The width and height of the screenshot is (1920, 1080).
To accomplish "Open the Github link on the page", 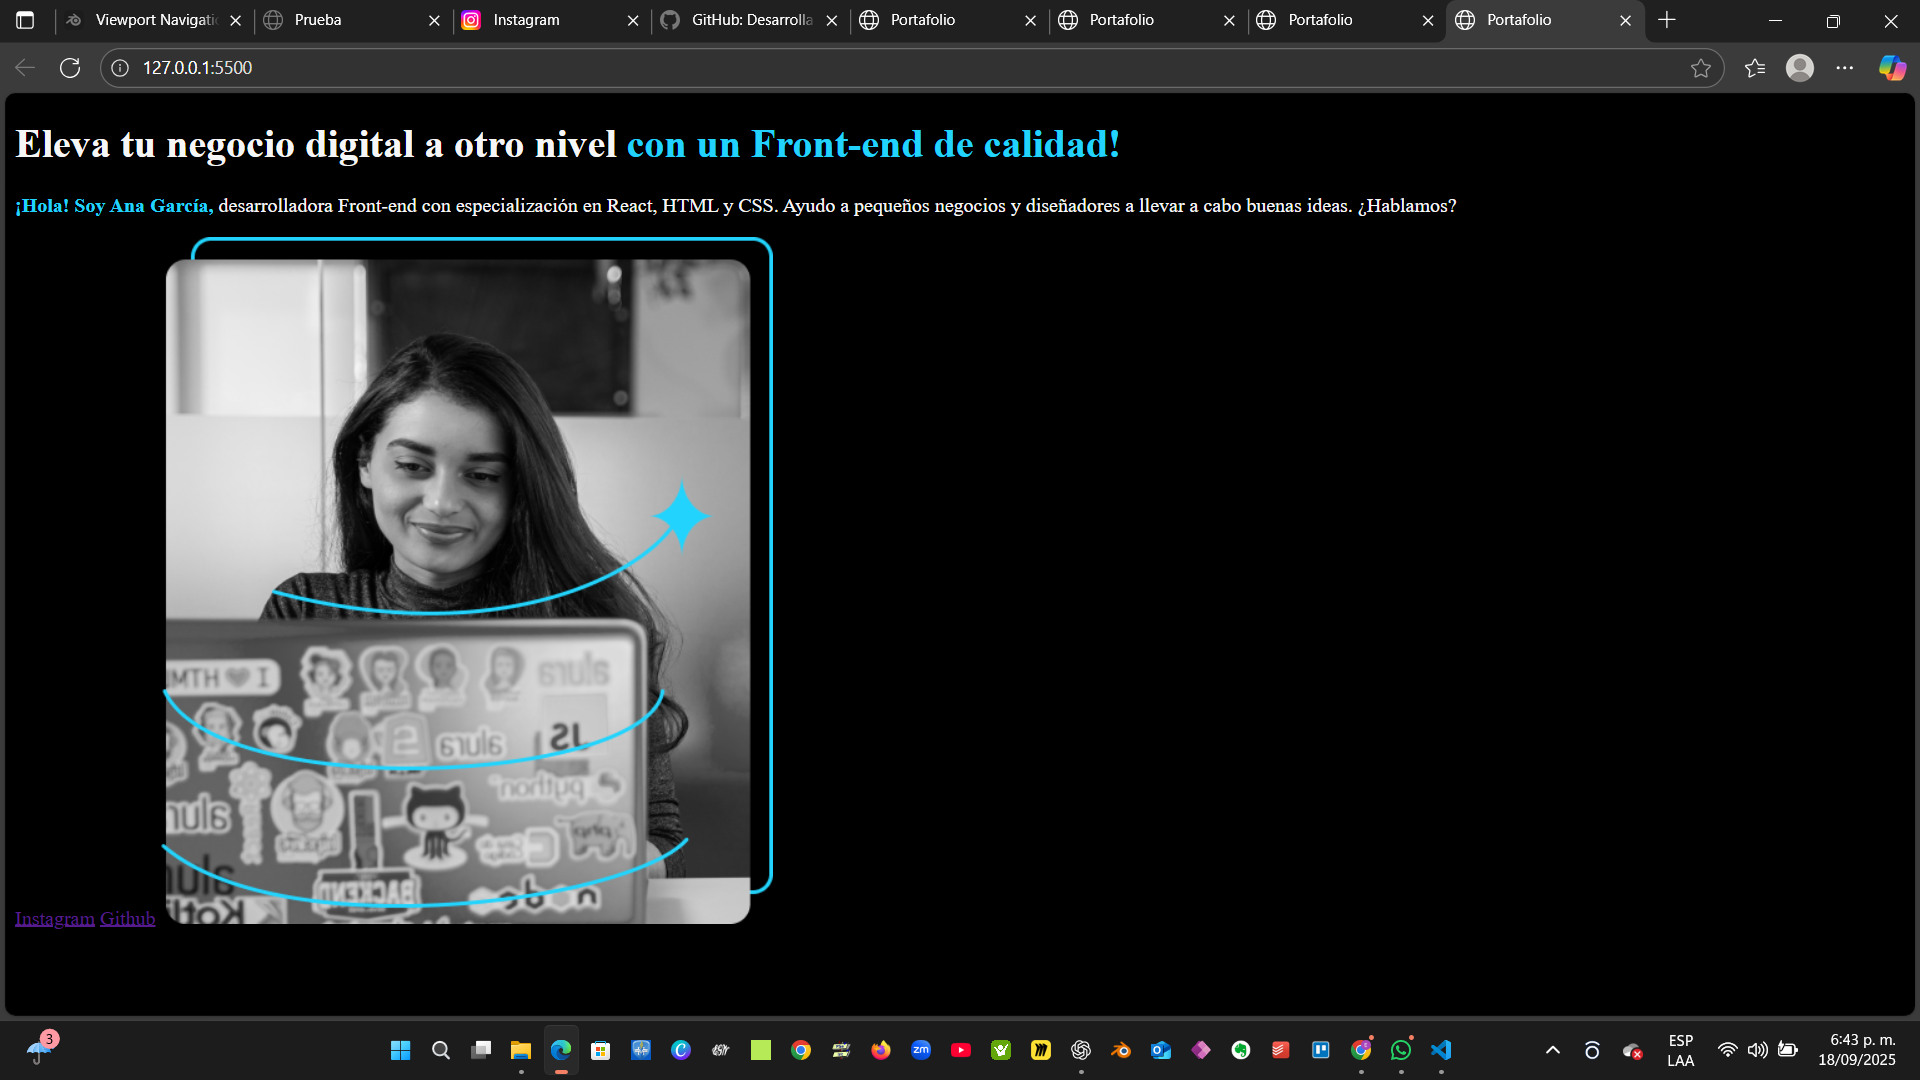I will click(x=128, y=918).
